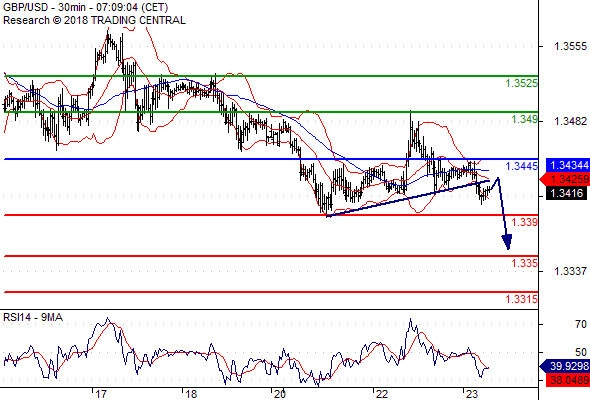Select the red 1.339 support label

pyautogui.click(x=525, y=222)
